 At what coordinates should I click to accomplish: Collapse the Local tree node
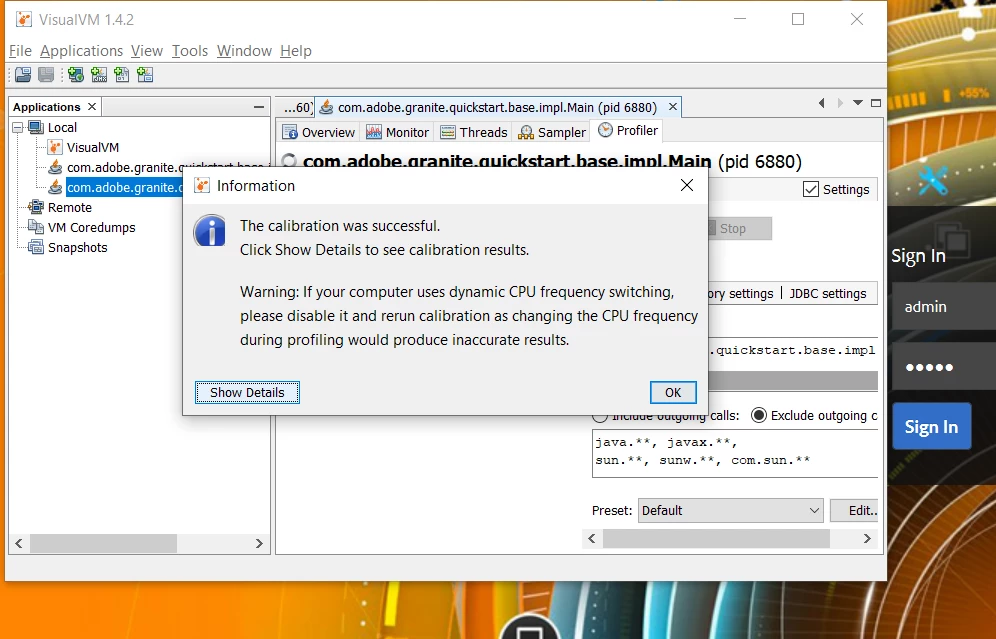[x=18, y=128]
